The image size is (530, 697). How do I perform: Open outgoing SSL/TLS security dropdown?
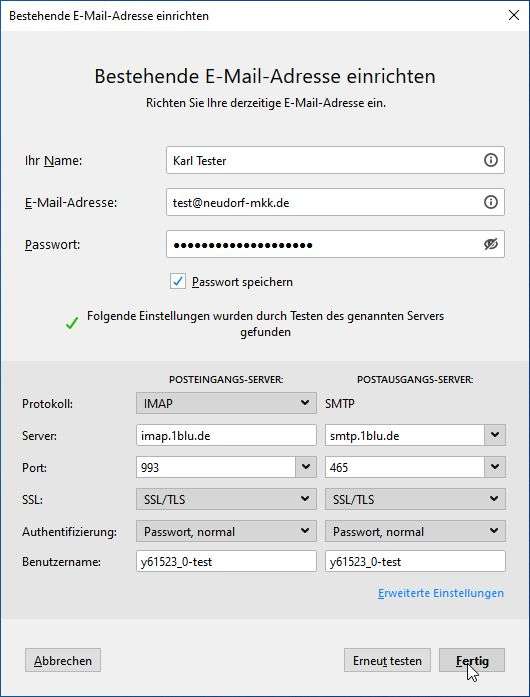coord(415,499)
